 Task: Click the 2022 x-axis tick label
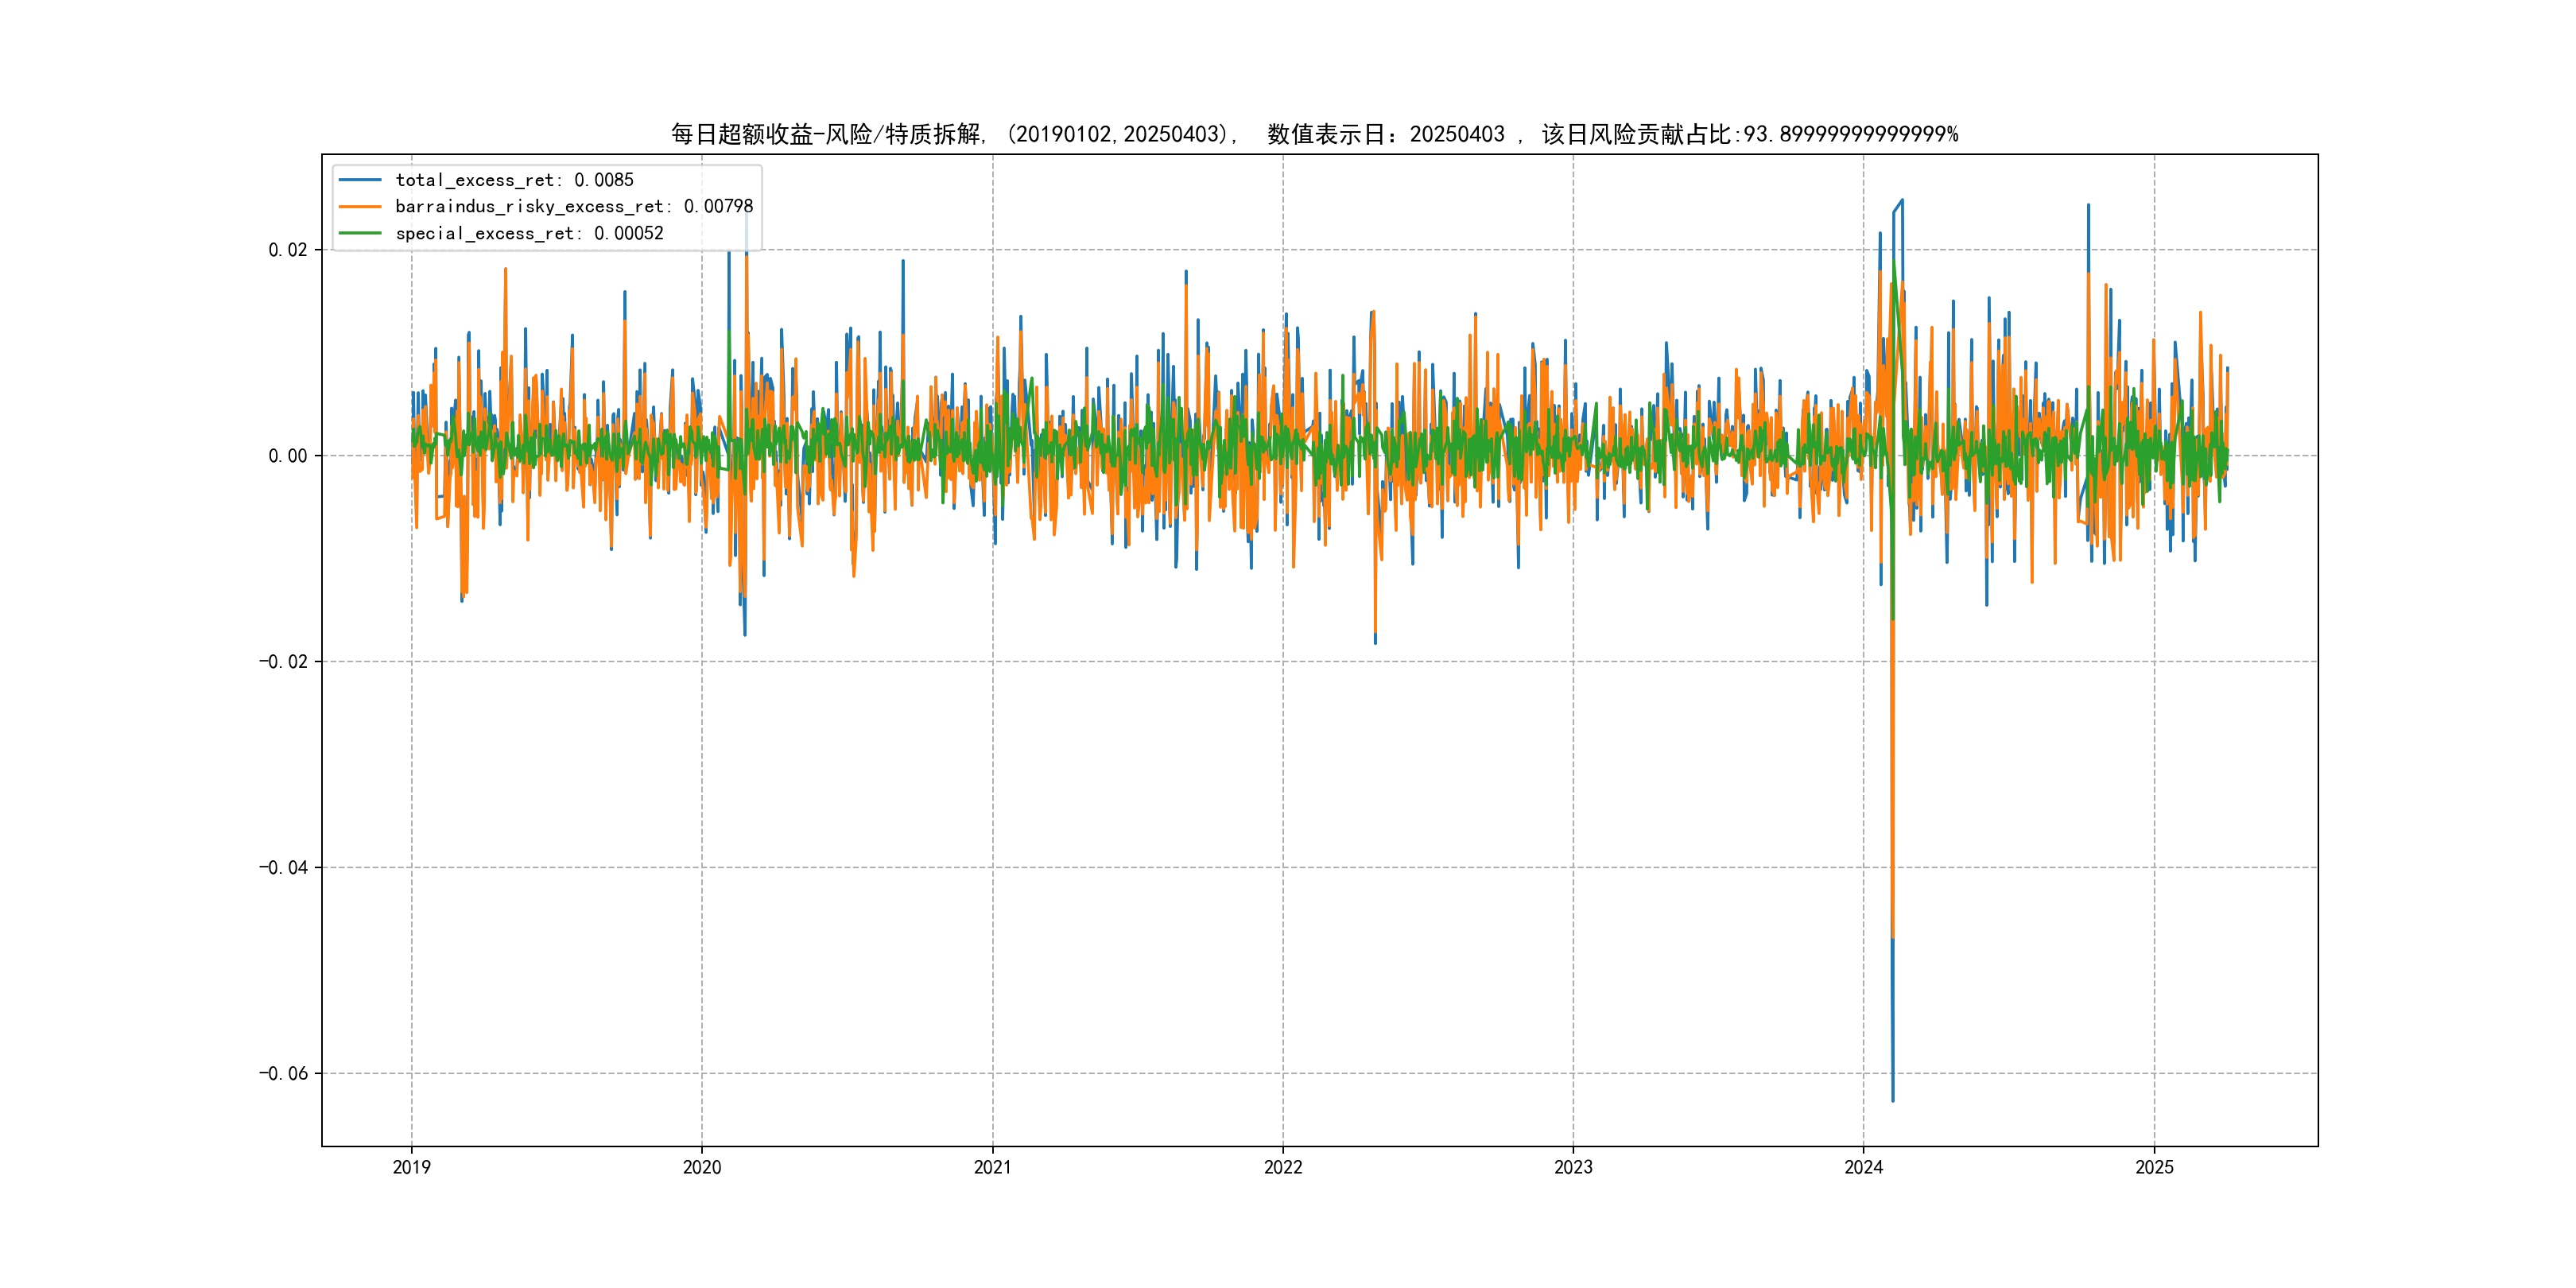pyautogui.click(x=1283, y=1167)
